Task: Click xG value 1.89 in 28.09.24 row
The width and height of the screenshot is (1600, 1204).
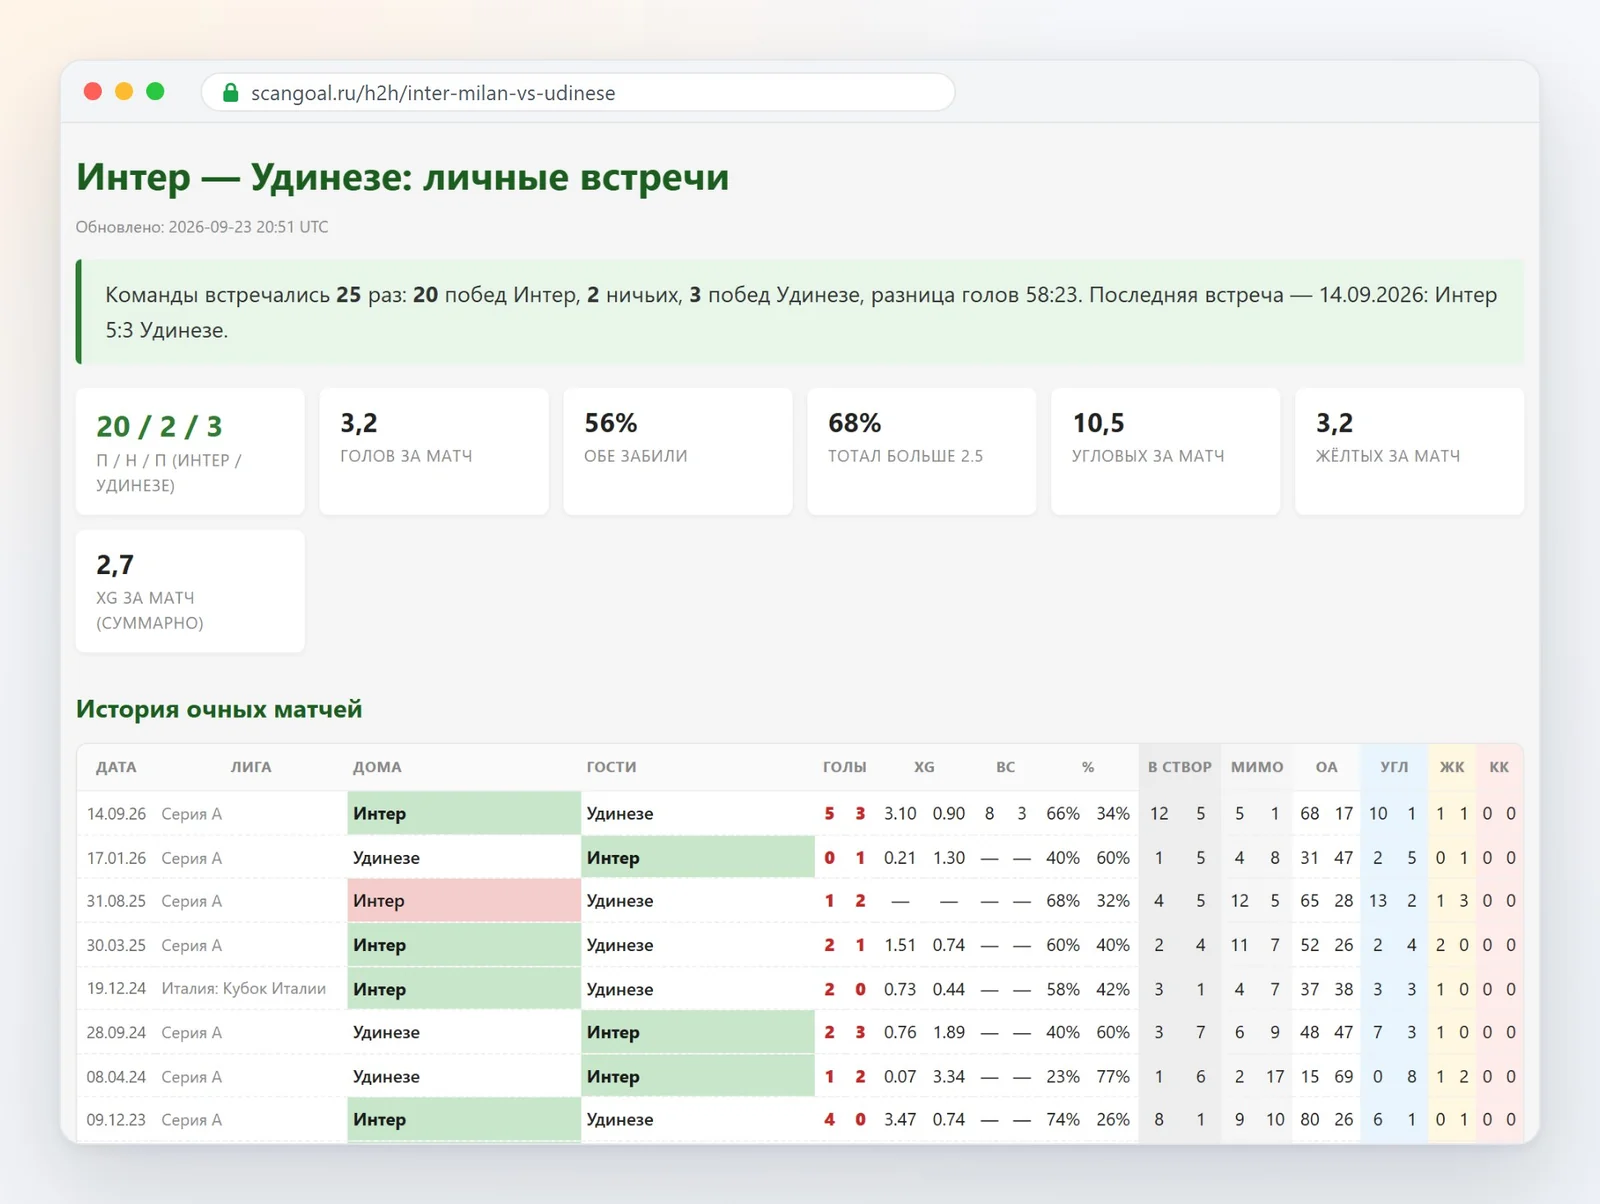Action: (949, 1032)
